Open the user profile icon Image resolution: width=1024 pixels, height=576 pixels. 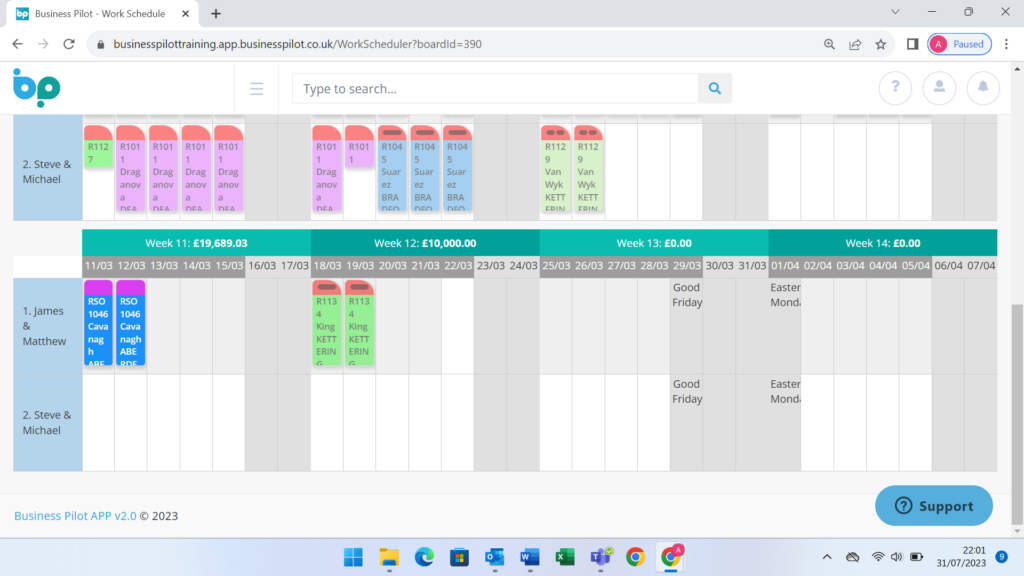(939, 88)
